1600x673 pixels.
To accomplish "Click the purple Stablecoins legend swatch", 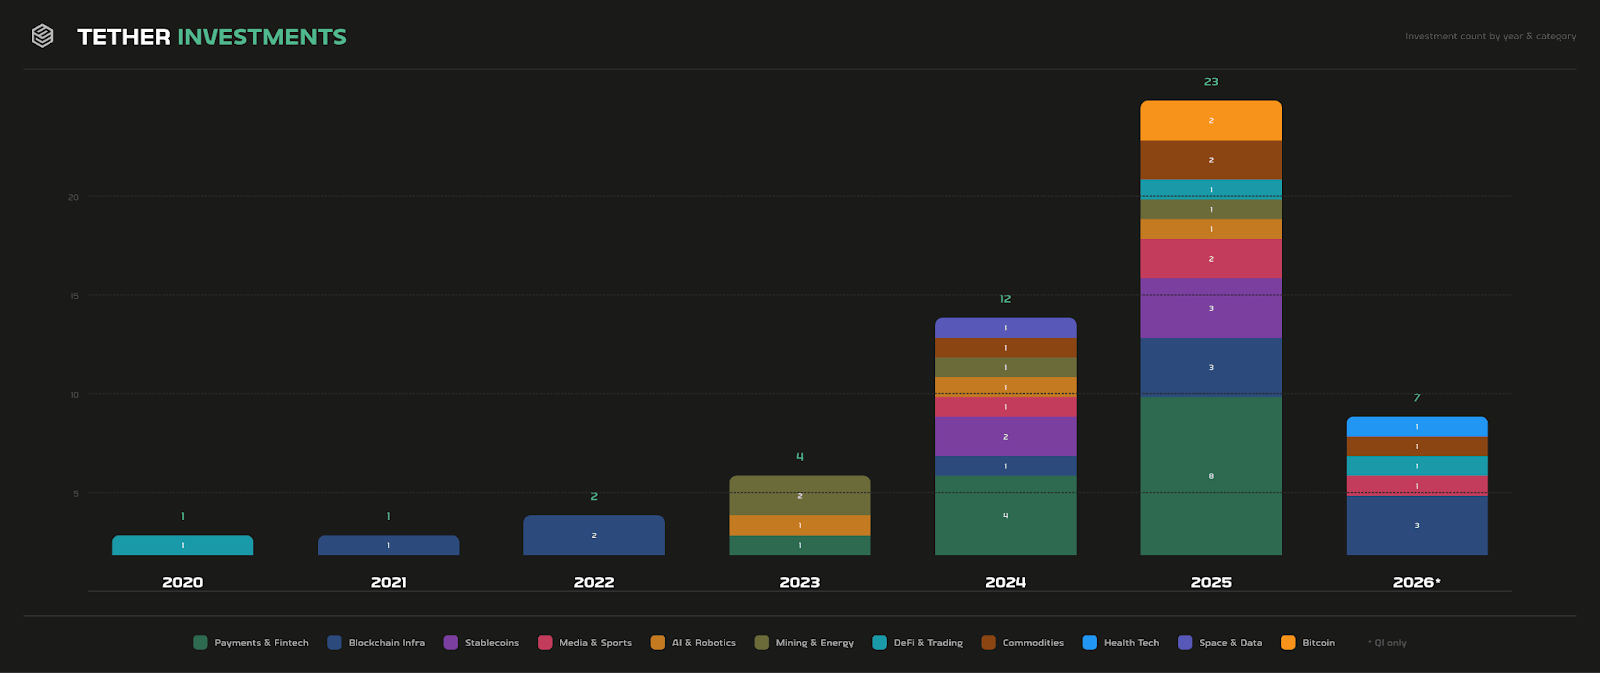I will pyautogui.click(x=451, y=642).
